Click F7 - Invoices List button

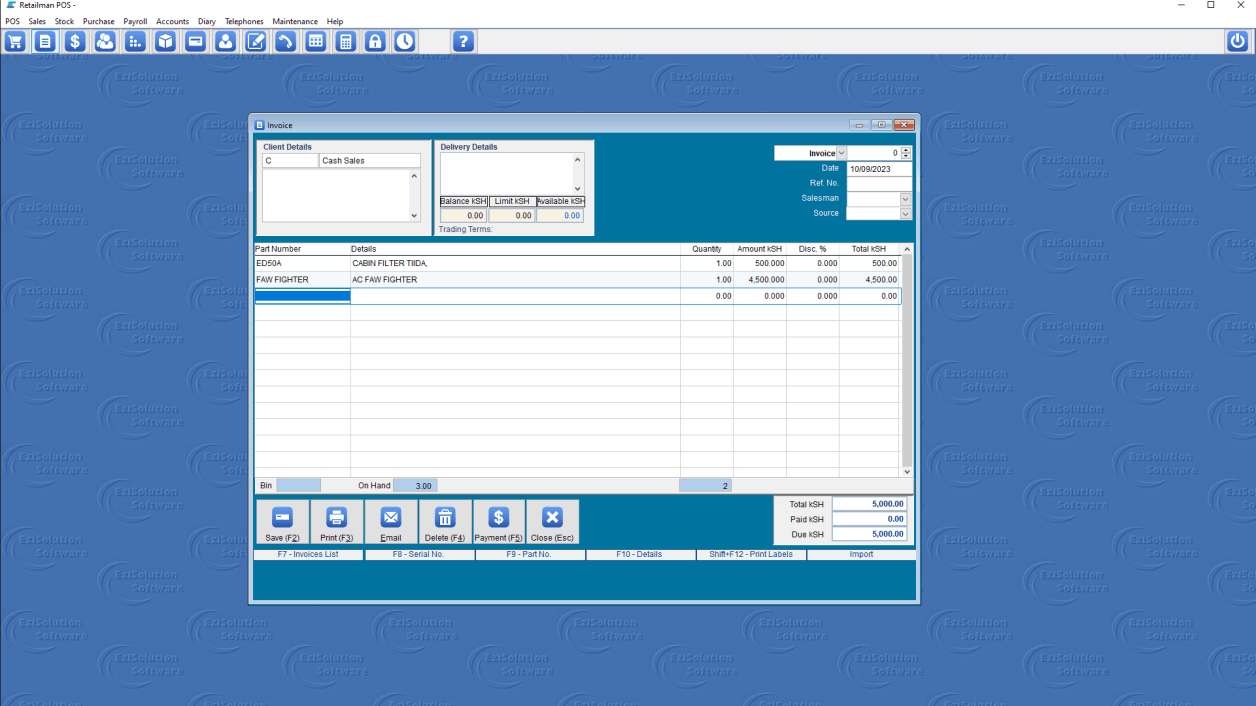[x=309, y=554]
